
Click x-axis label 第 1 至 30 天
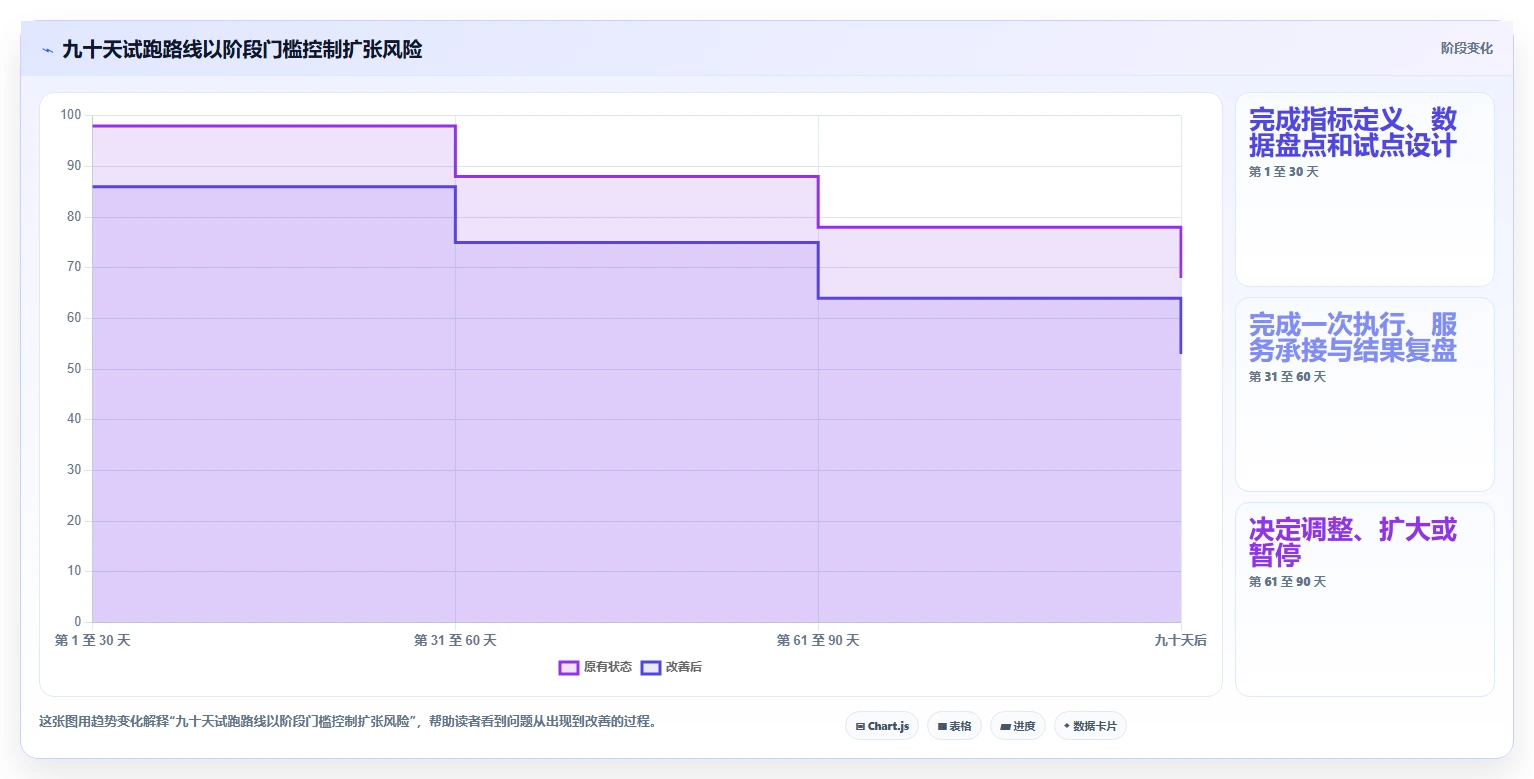point(92,640)
